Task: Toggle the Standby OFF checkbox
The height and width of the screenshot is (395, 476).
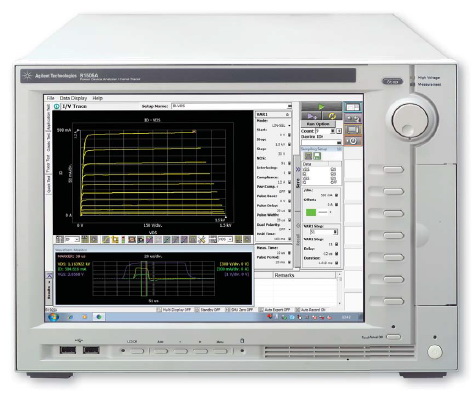Action: (197, 310)
